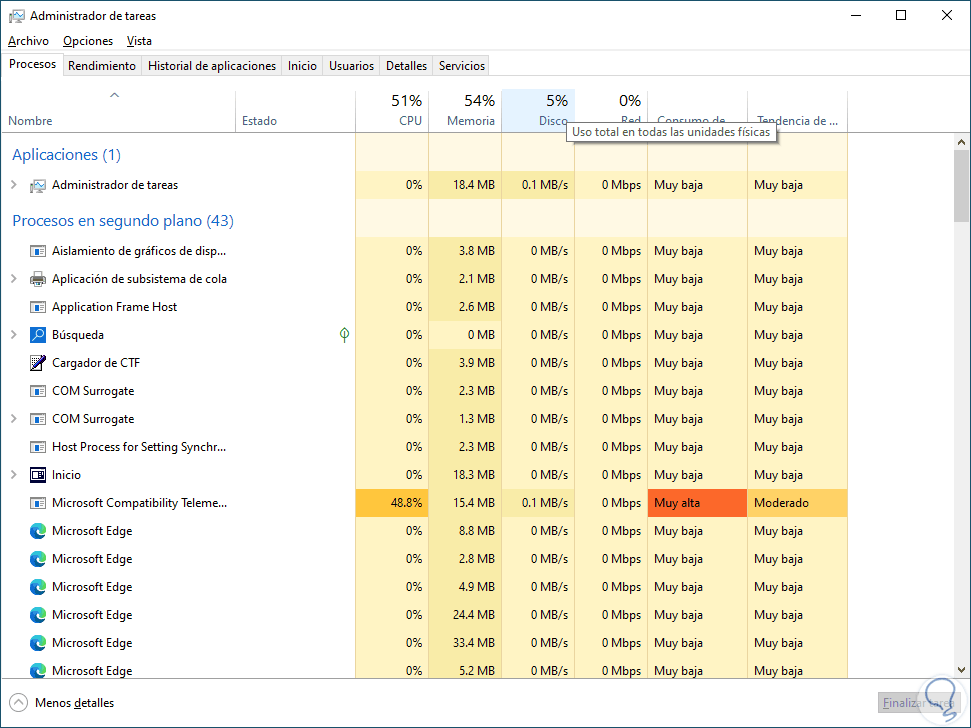Expand the Aplicación de subsistema de cola row
This screenshot has width=971, height=728.
click(x=14, y=279)
